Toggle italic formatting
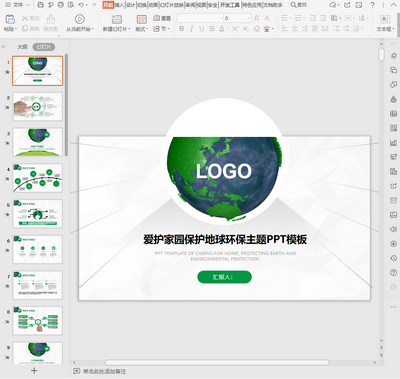This screenshot has height=379, width=400. [x=191, y=29]
